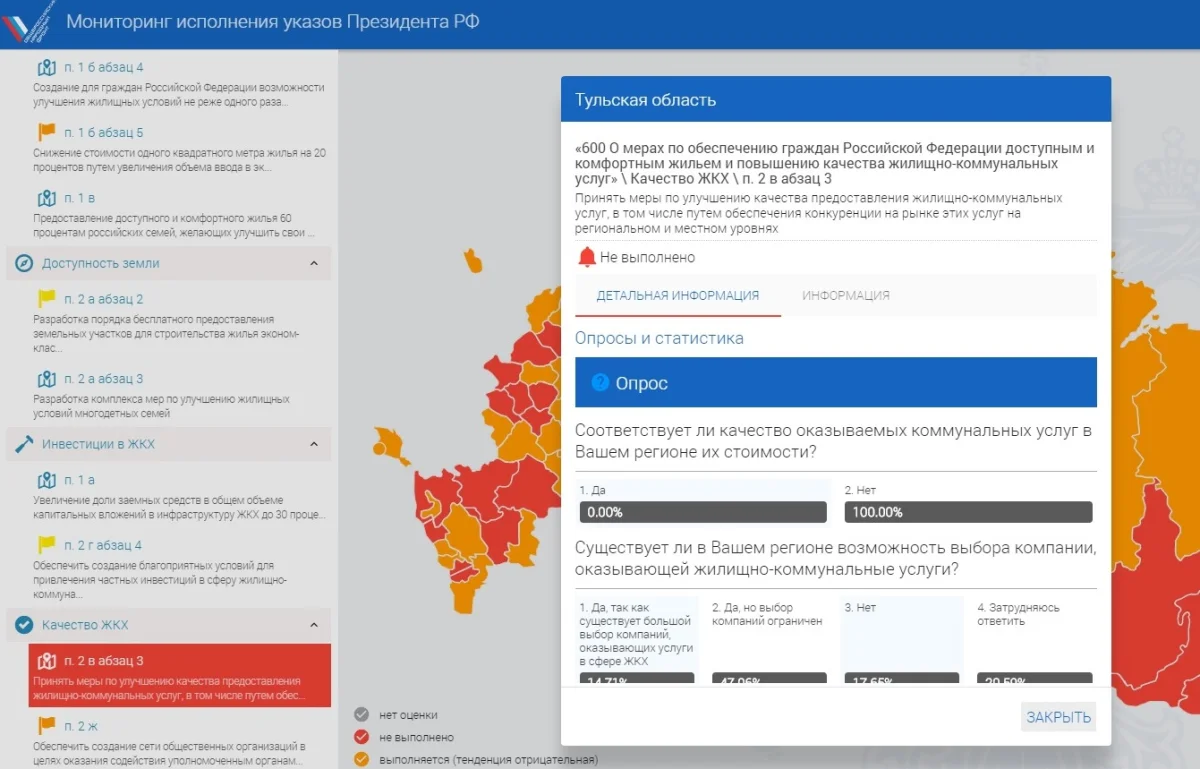
Task: Toggle the 'выполняется (тенденция отрицательная)' legend marker
Action: point(362,759)
